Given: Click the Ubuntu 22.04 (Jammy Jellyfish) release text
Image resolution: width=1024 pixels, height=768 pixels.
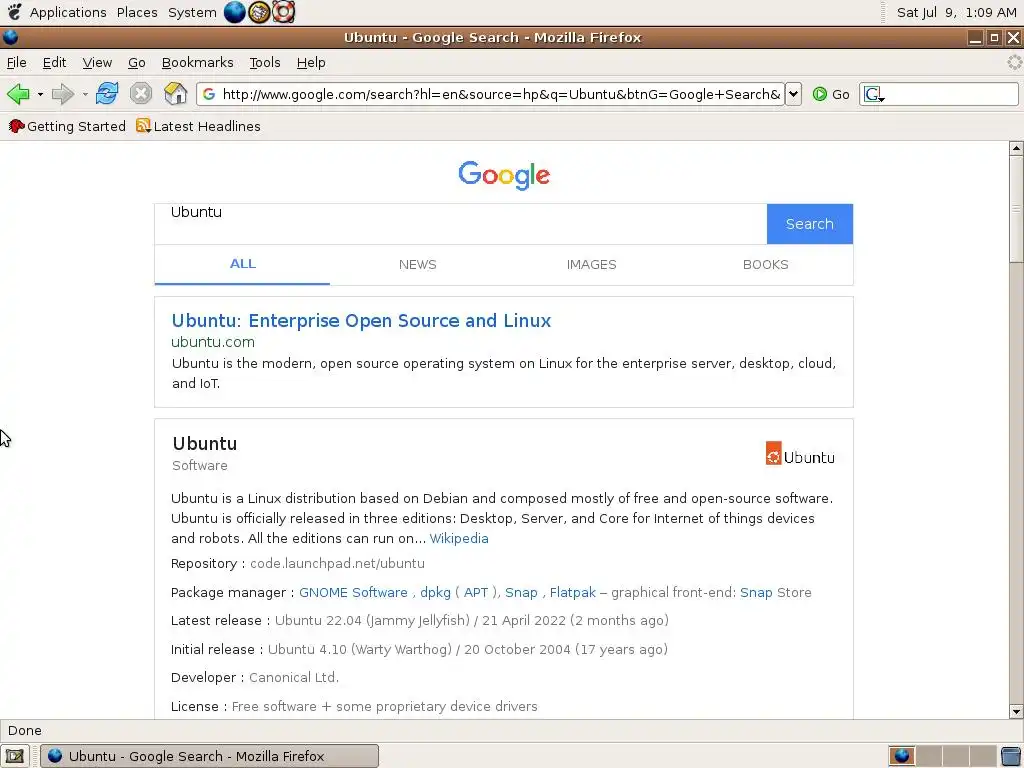Looking at the screenshot, I should pos(372,620).
